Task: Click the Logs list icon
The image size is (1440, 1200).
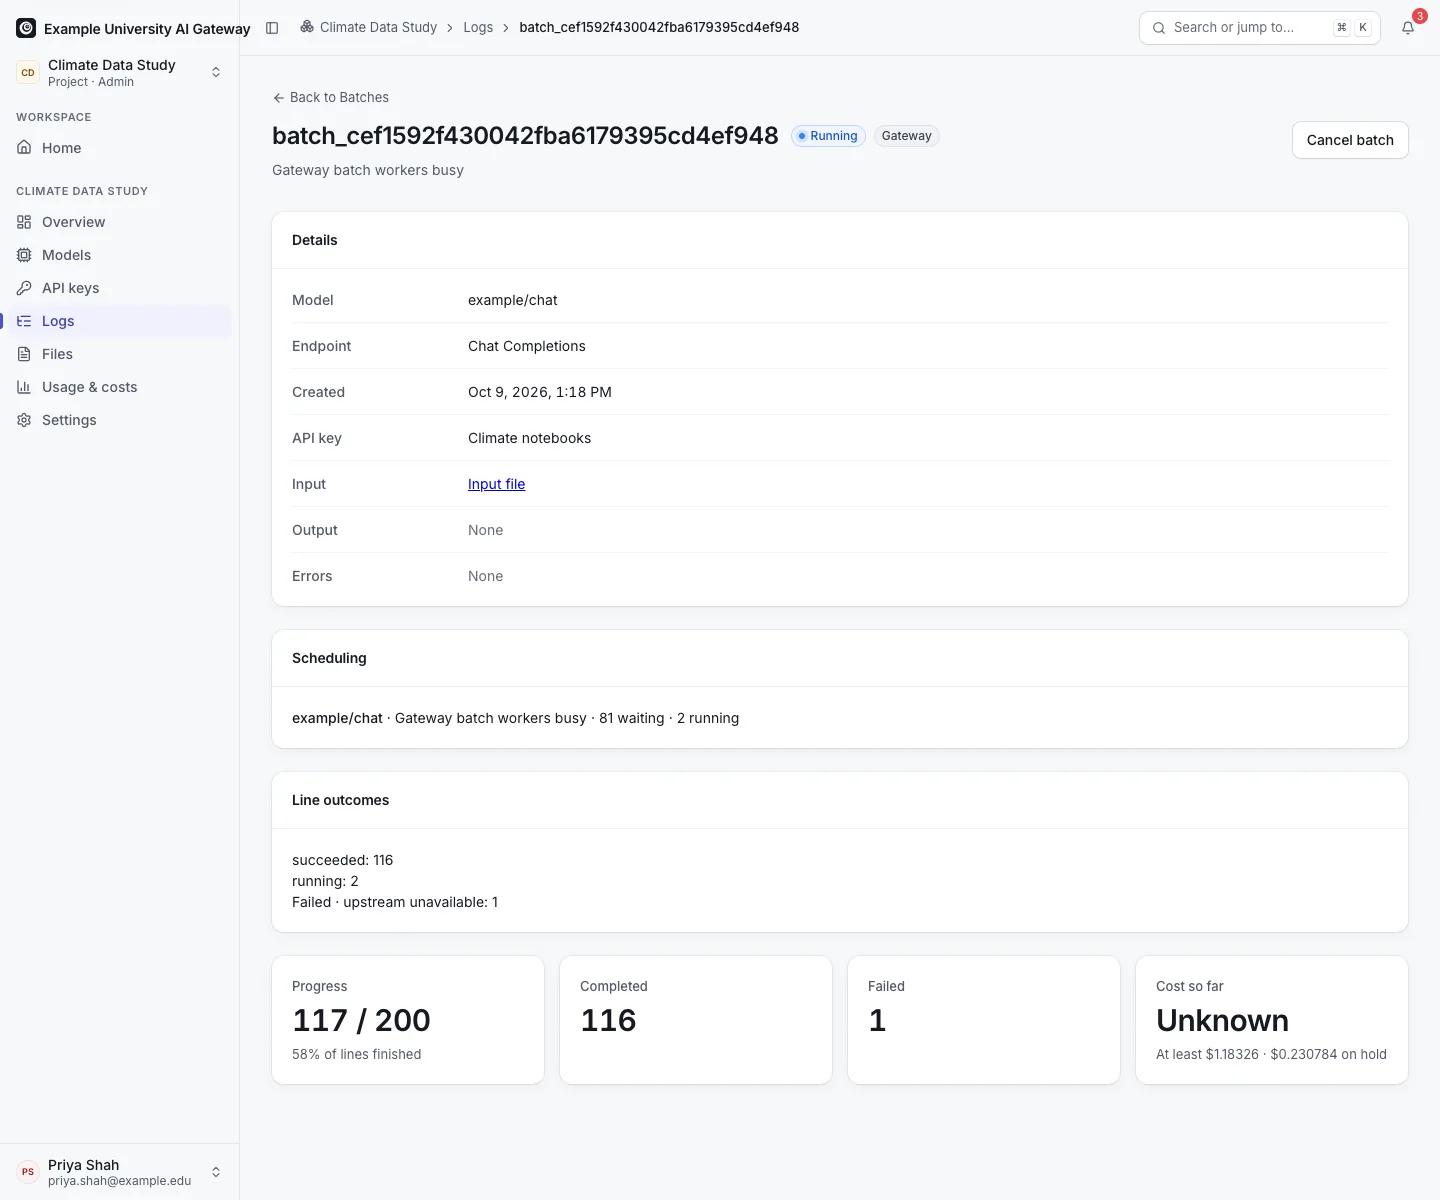Action: pyautogui.click(x=24, y=321)
